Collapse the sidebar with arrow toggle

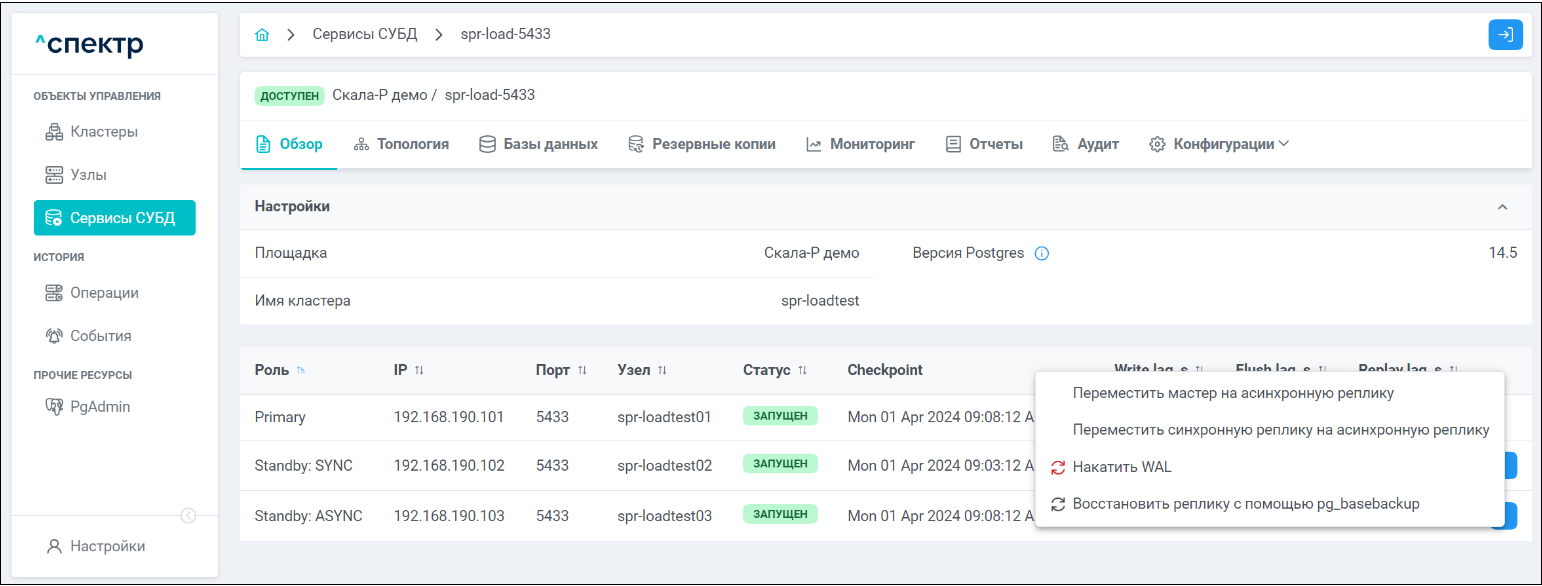[188, 516]
